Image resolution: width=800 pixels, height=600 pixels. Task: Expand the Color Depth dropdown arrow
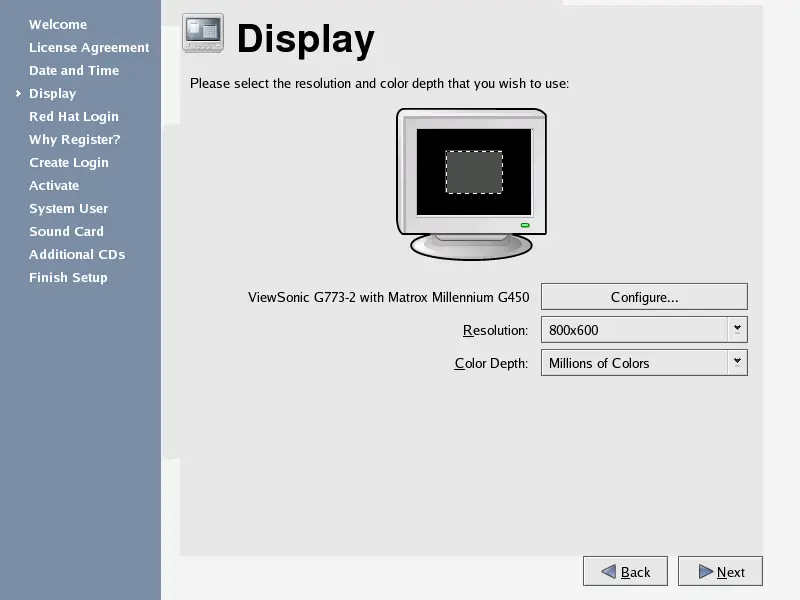[x=737, y=361]
